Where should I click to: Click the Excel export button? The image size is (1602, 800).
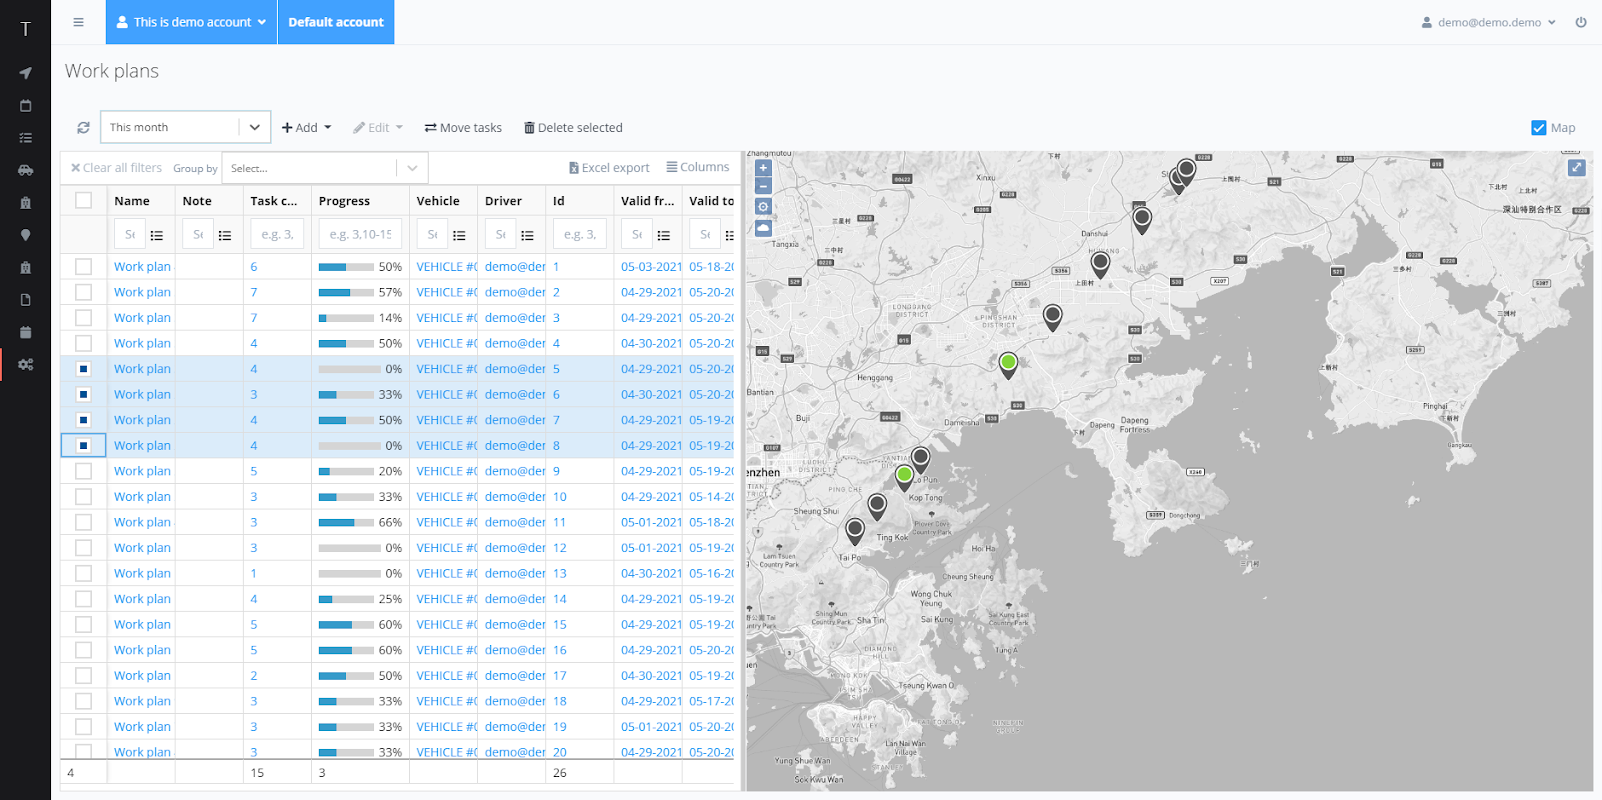(x=609, y=168)
